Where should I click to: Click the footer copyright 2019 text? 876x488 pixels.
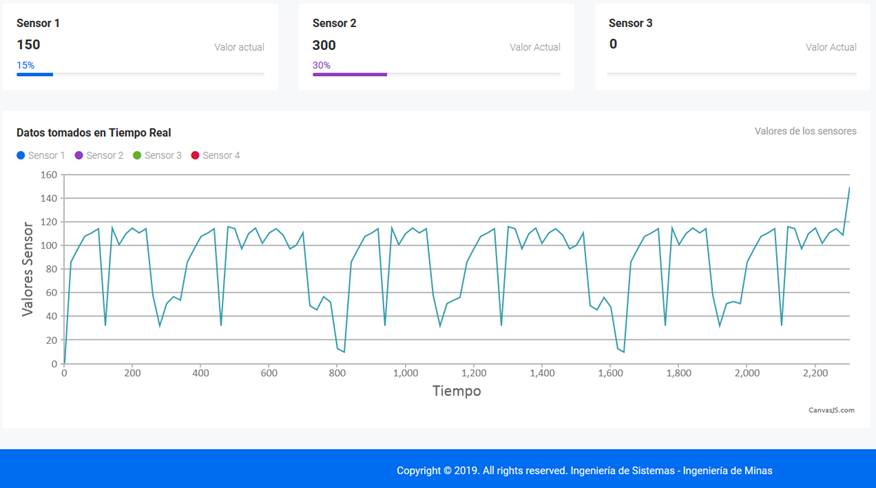[x=584, y=471]
